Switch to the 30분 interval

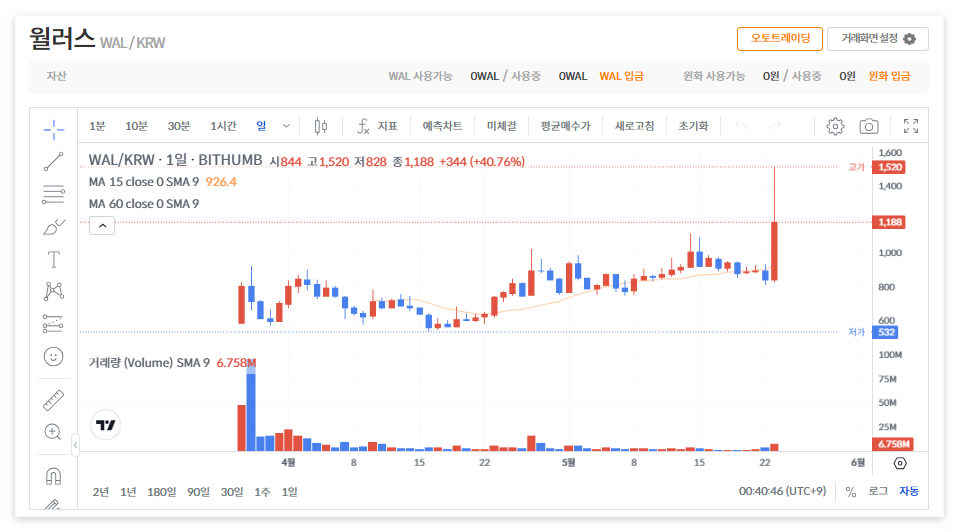179,126
